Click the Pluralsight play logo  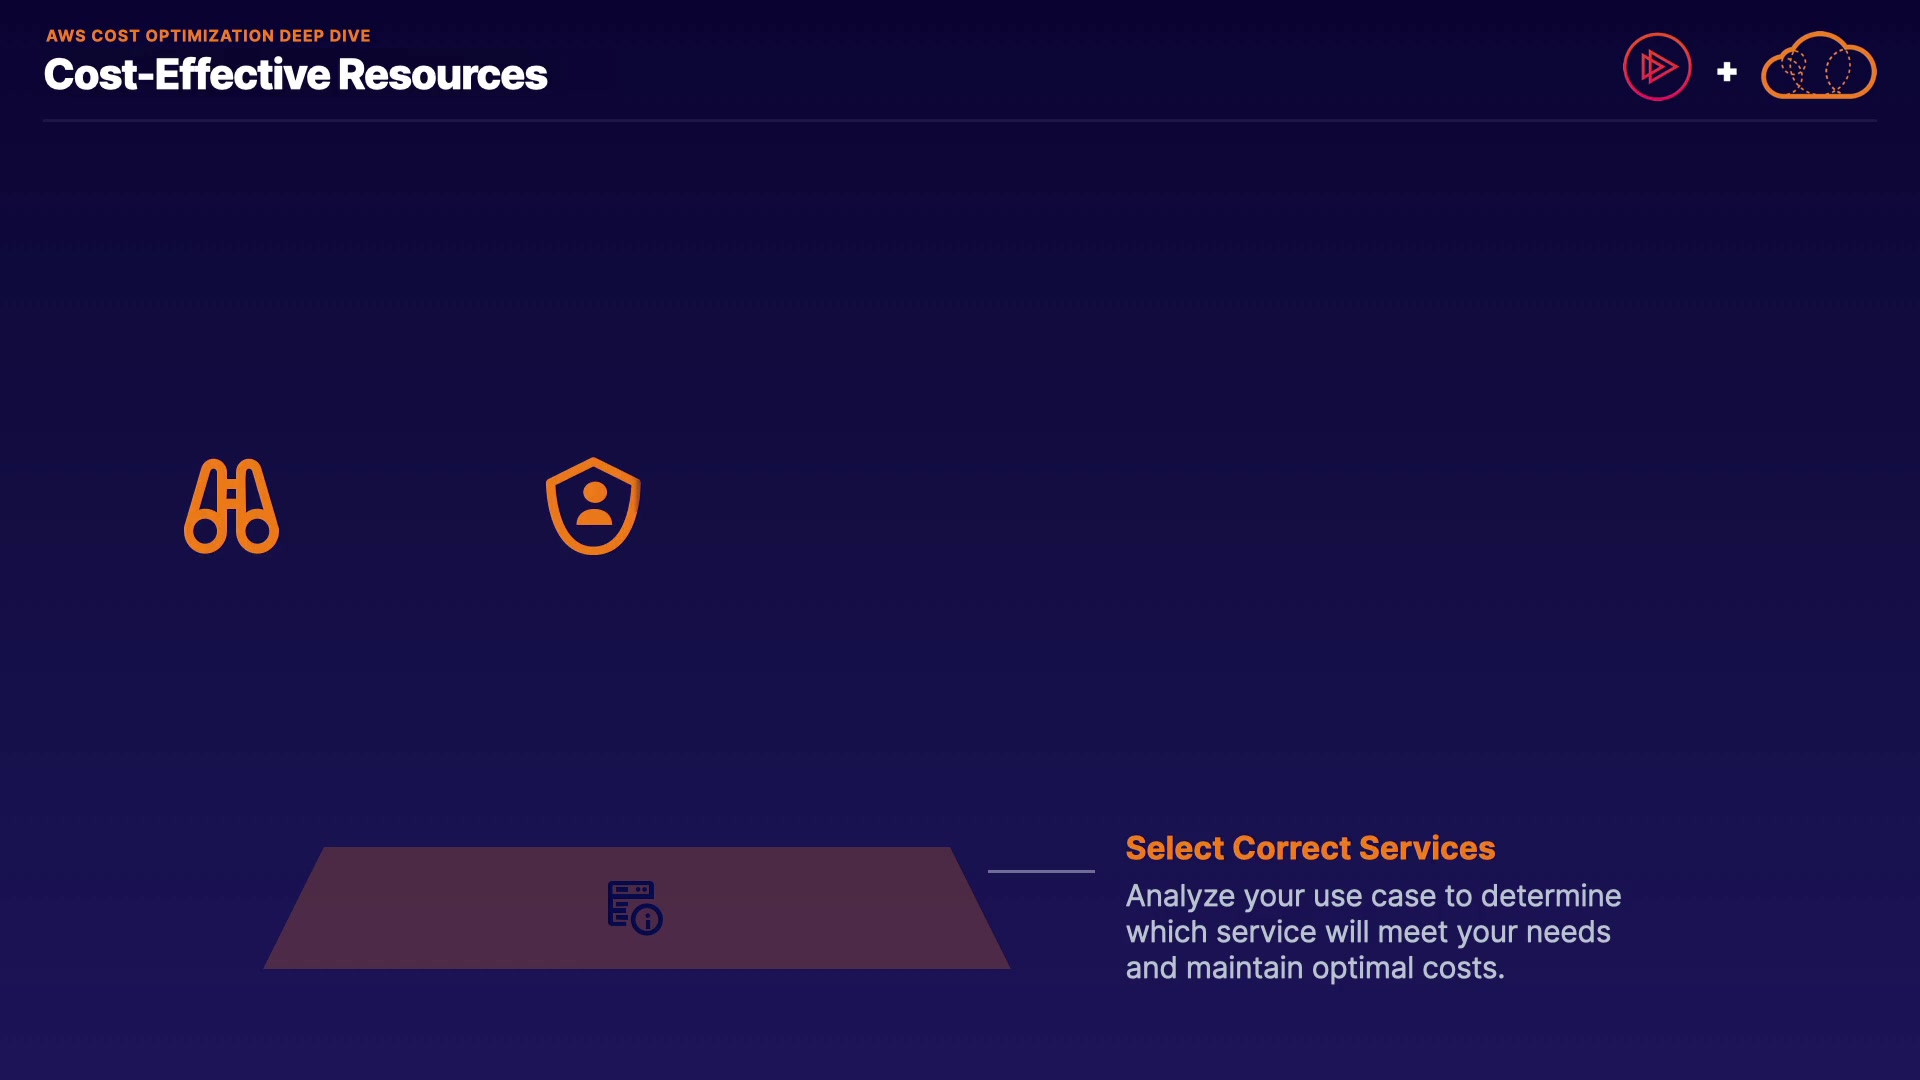[x=1657, y=67]
